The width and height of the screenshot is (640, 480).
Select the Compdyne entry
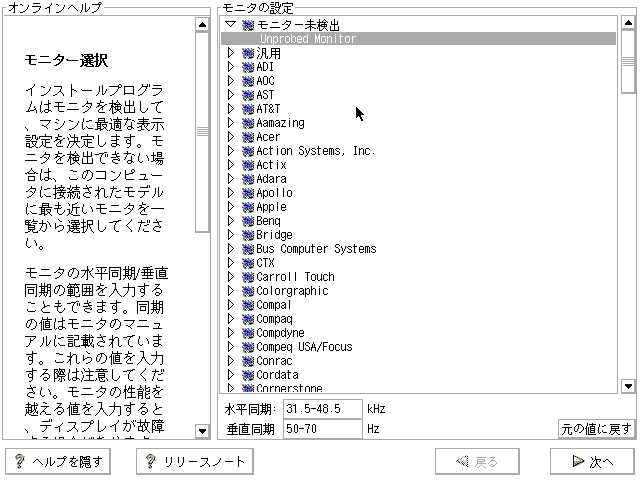point(280,333)
